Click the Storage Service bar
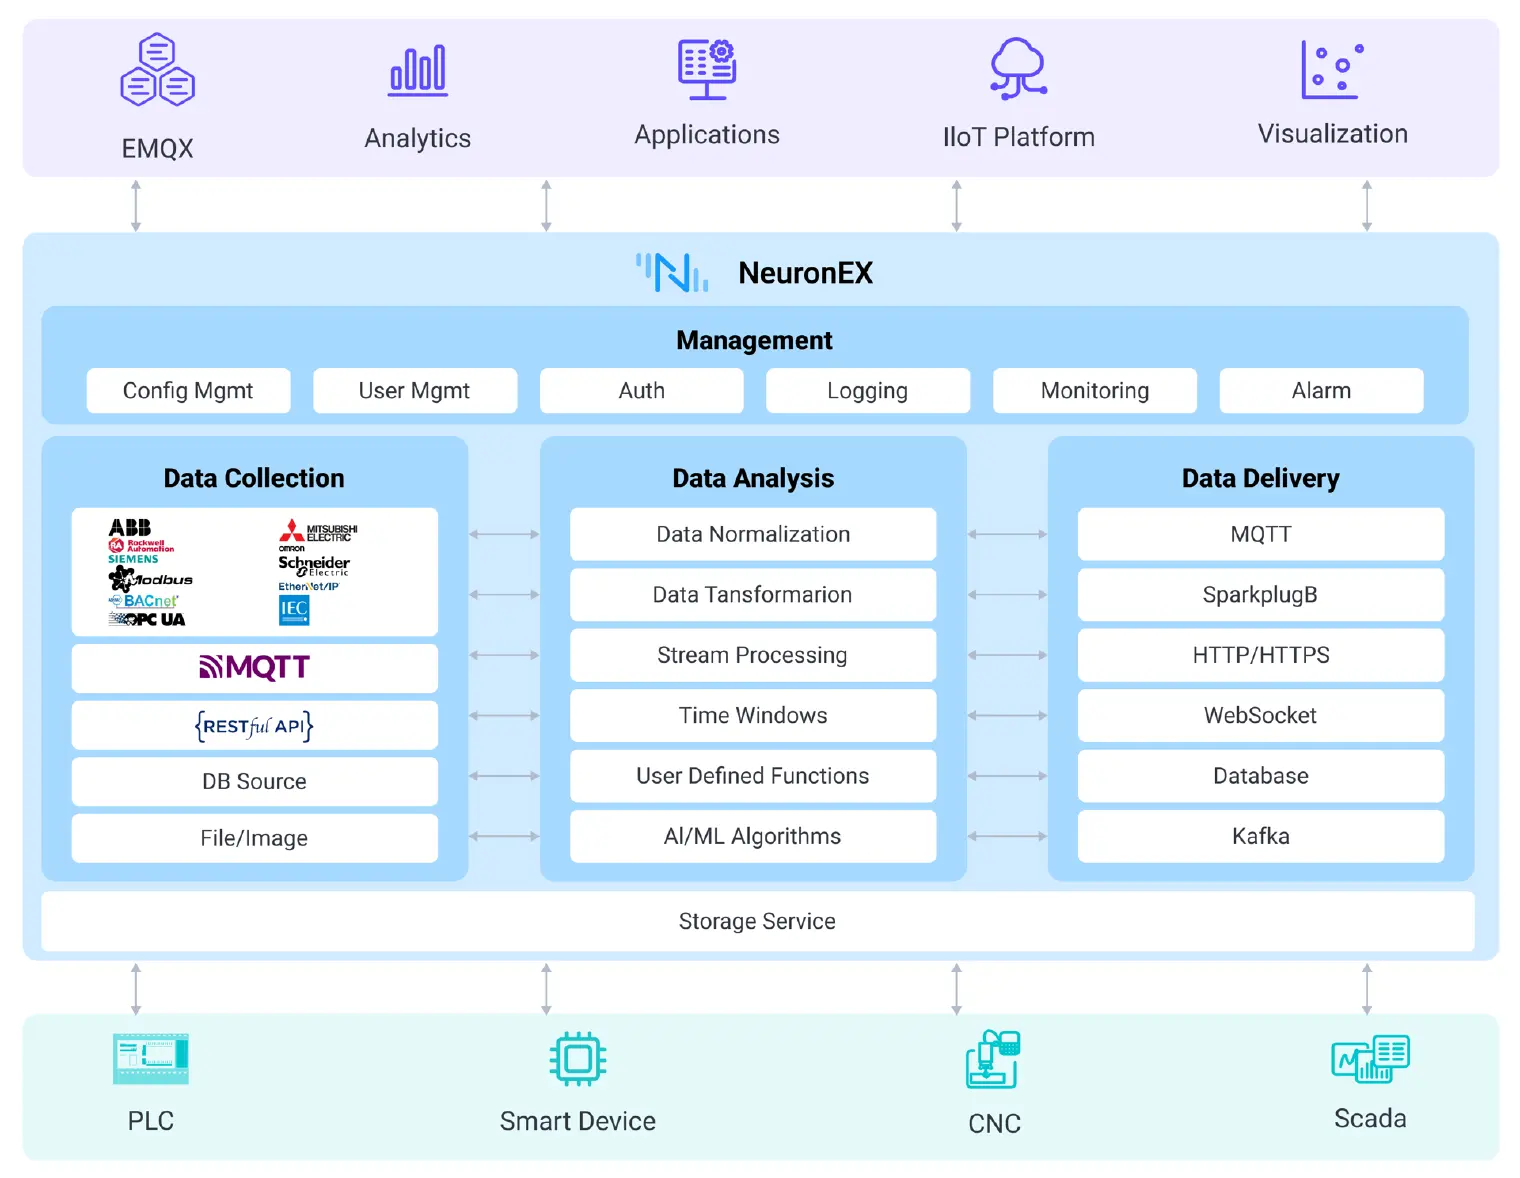This screenshot has width=1520, height=1178. click(x=758, y=921)
